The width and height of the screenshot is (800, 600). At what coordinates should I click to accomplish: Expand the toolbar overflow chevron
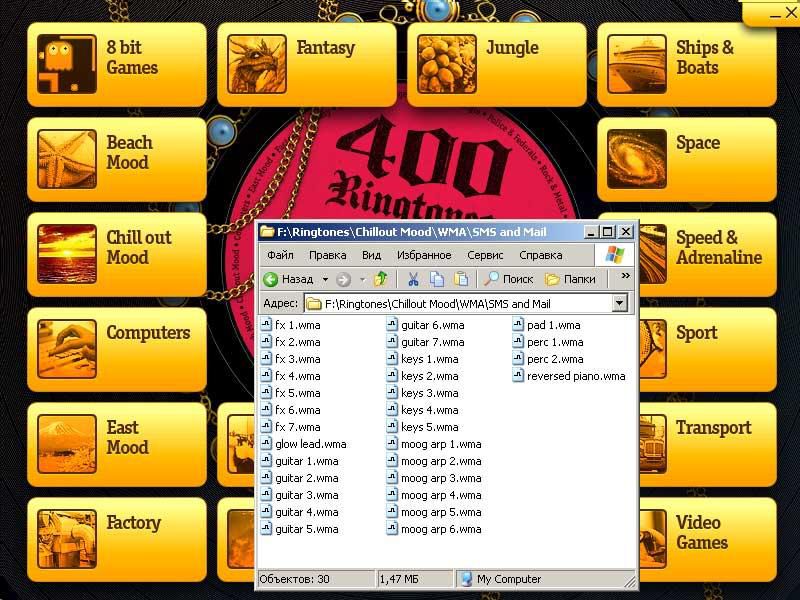click(x=626, y=277)
